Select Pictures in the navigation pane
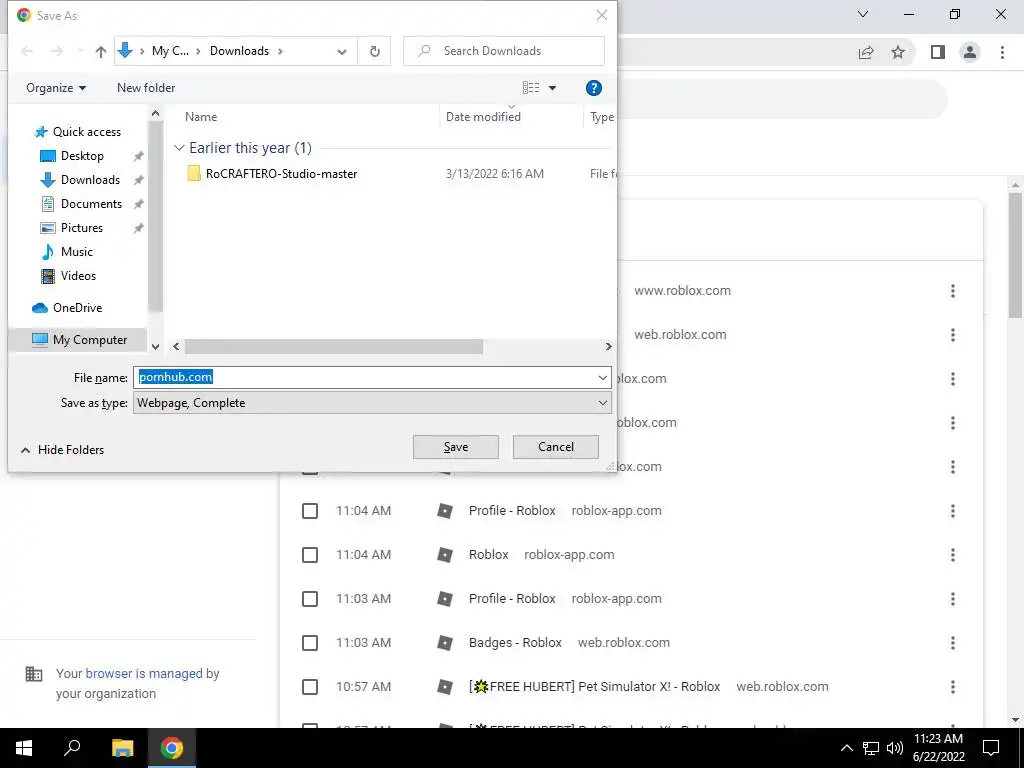The image size is (1024, 768). [82, 228]
